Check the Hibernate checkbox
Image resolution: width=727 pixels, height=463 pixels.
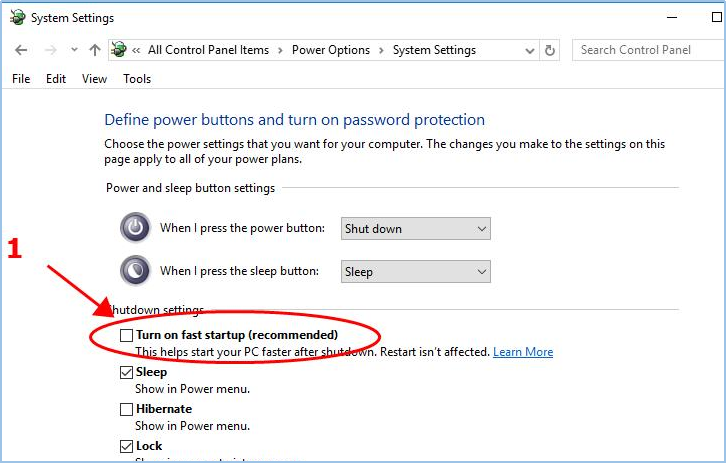coord(126,409)
